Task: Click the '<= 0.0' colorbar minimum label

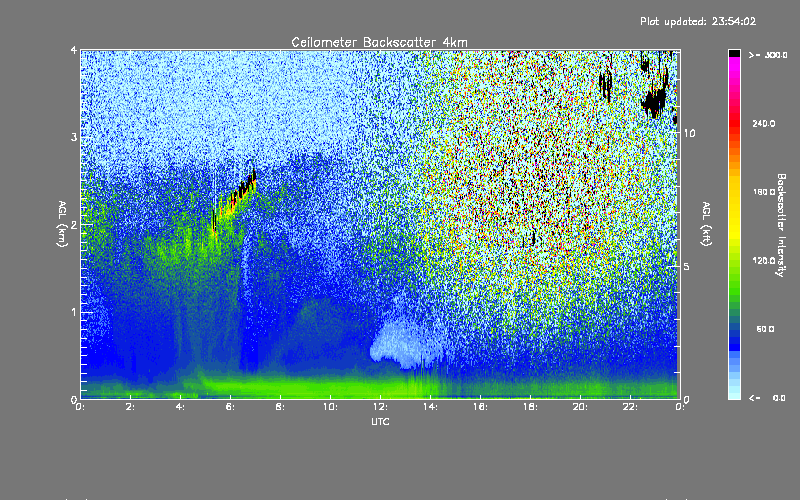Action: pos(767,398)
